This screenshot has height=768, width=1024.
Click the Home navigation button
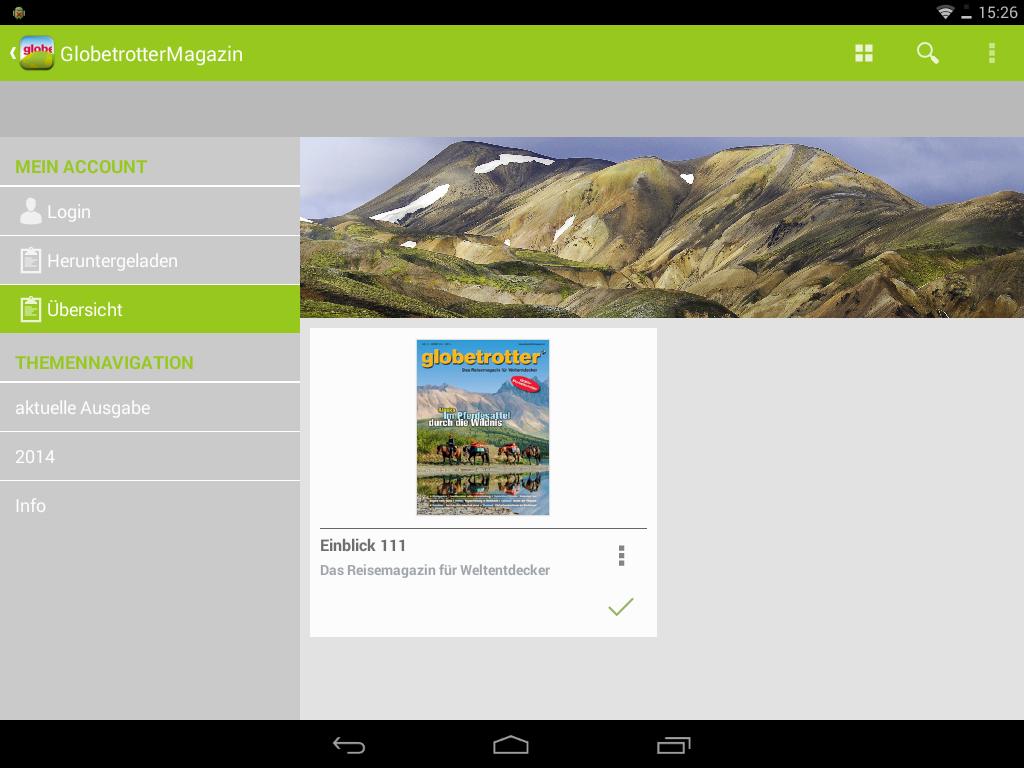click(511, 744)
